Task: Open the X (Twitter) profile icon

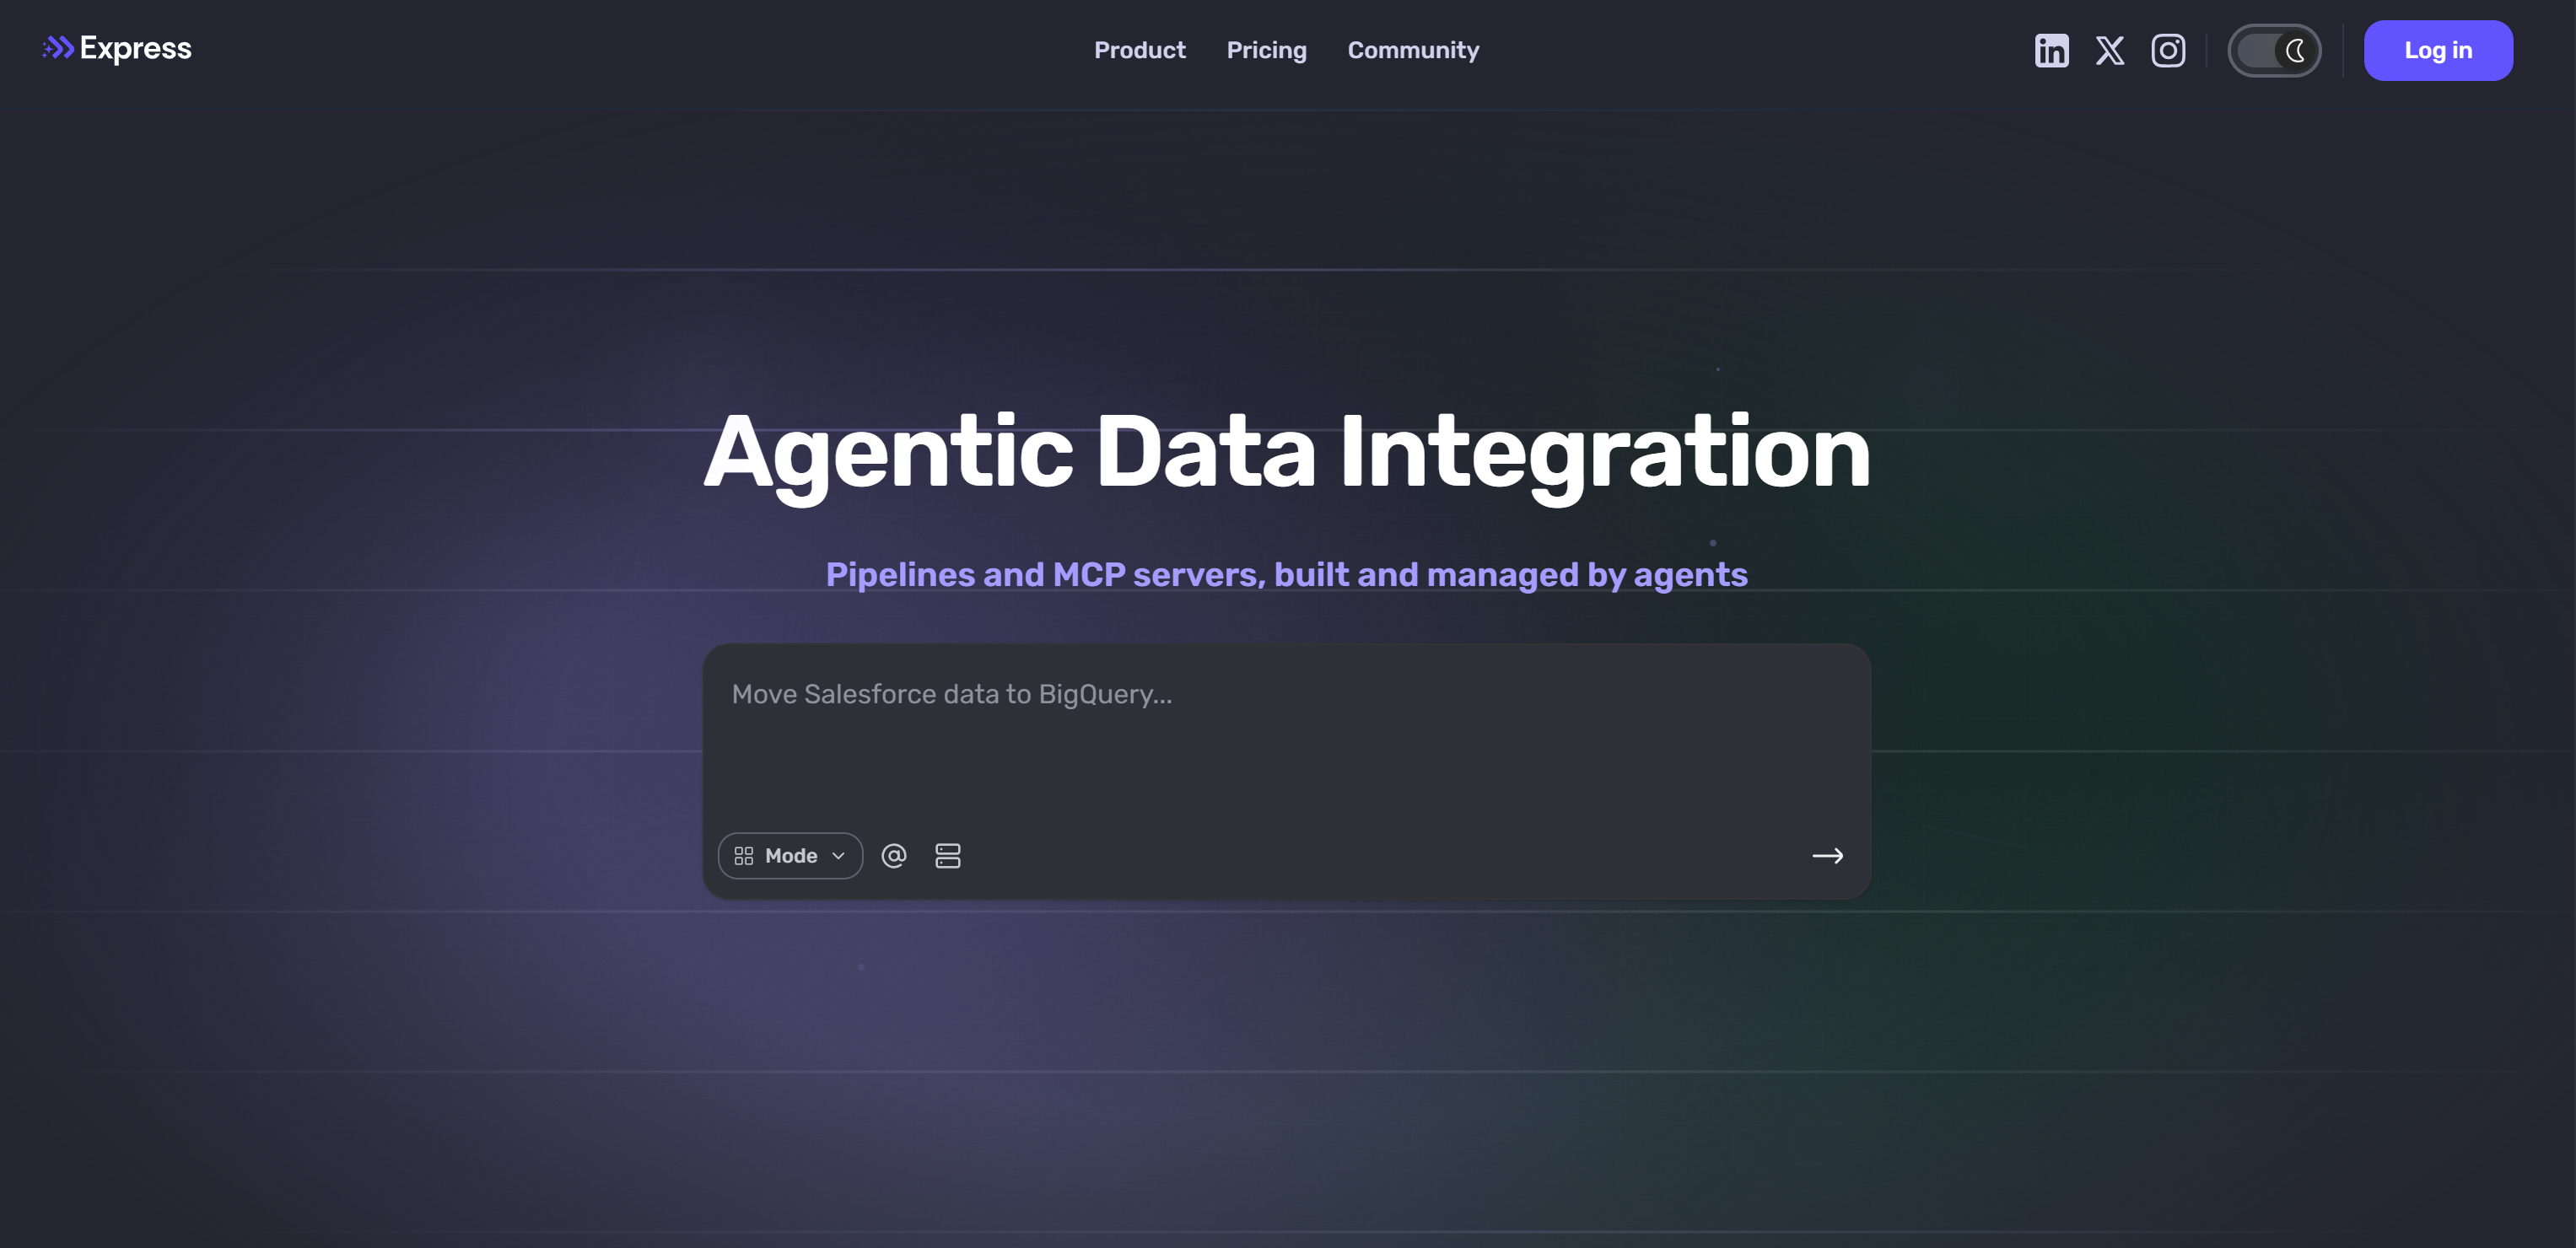Action: point(2110,50)
